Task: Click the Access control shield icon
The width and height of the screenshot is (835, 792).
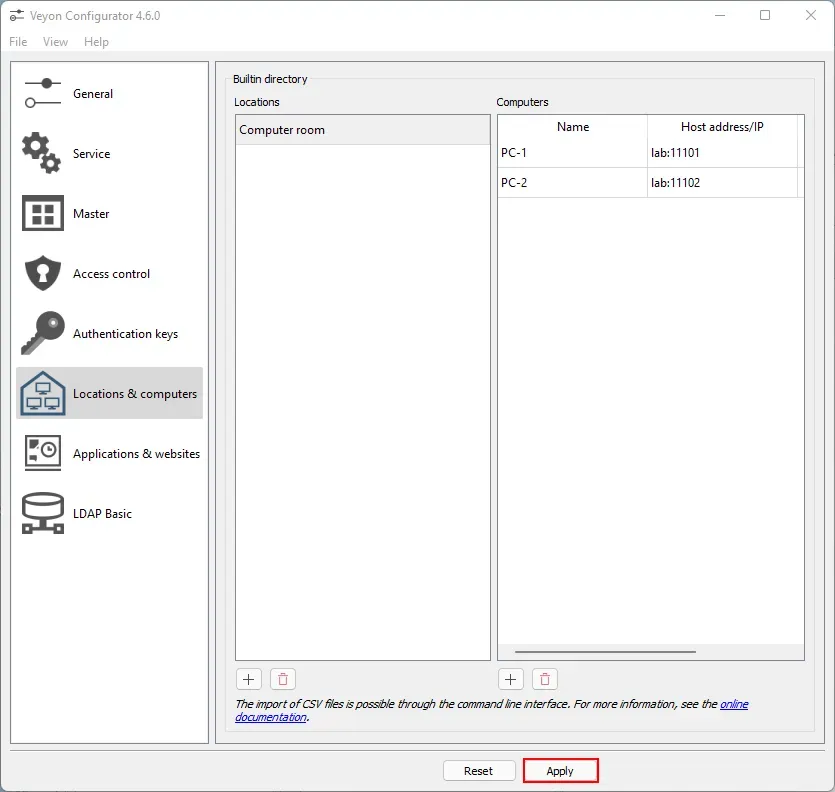Action: pos(43,274)
